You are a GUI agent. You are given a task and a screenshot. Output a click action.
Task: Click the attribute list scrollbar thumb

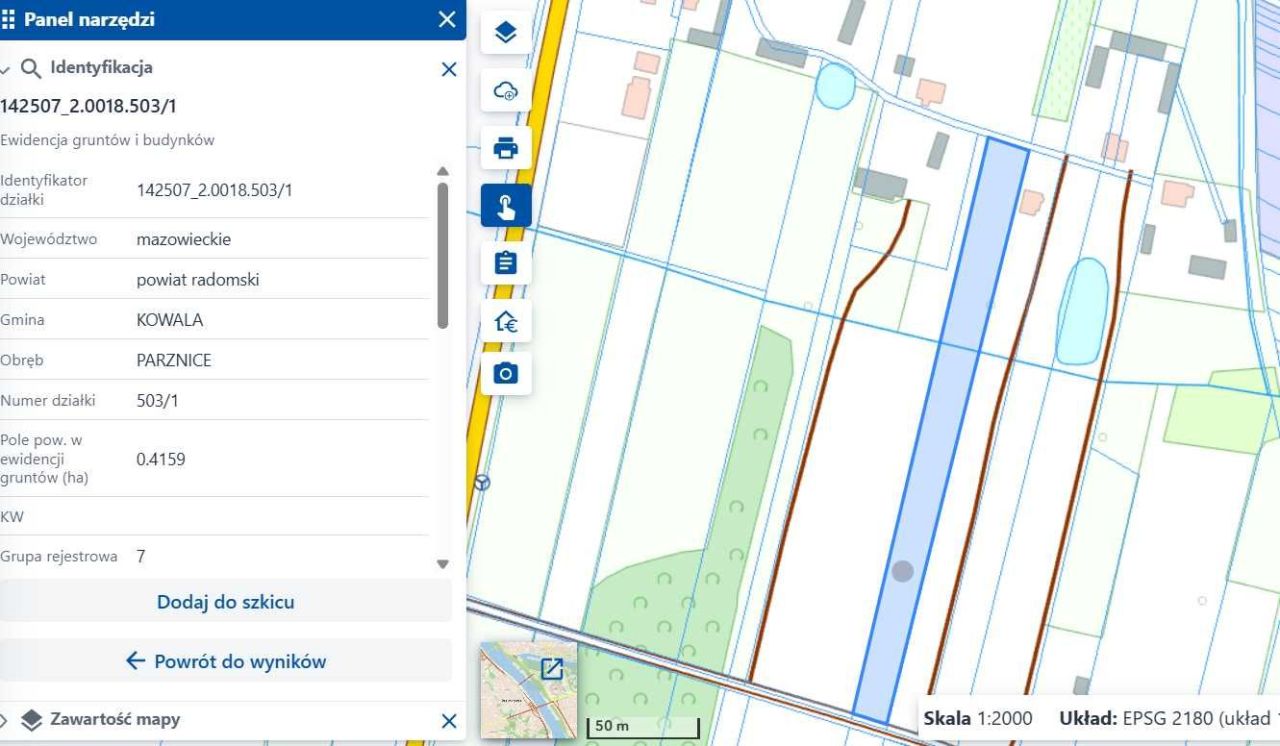coord(443,255)
